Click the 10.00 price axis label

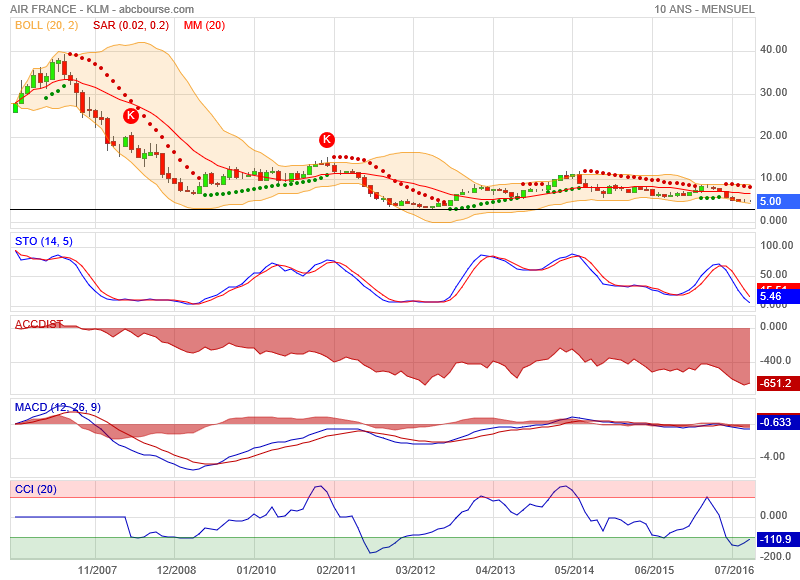tap(773, 178)
